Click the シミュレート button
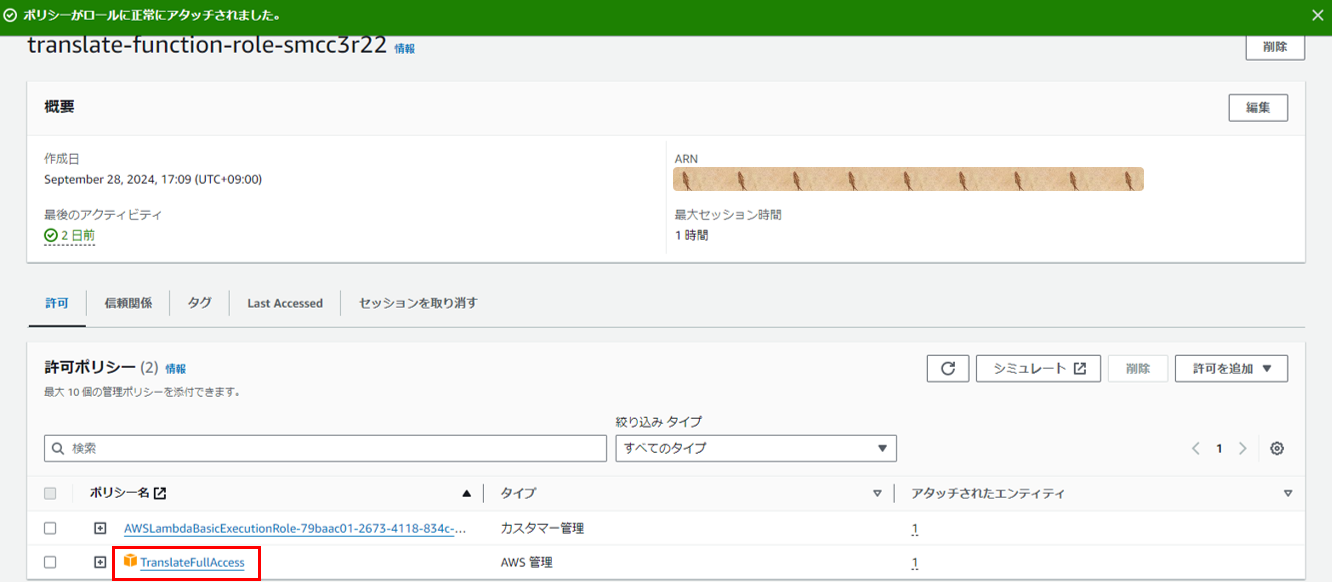The height and width of the screenshot is (582, 1332). (1038, 368)
